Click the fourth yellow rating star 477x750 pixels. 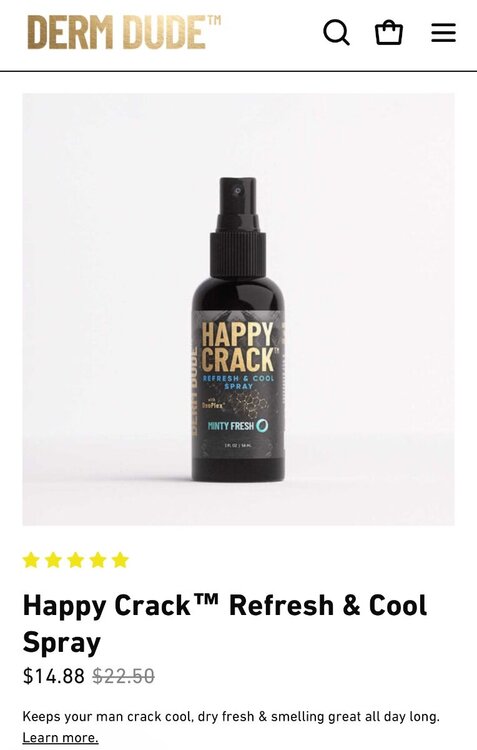point(98,560)
